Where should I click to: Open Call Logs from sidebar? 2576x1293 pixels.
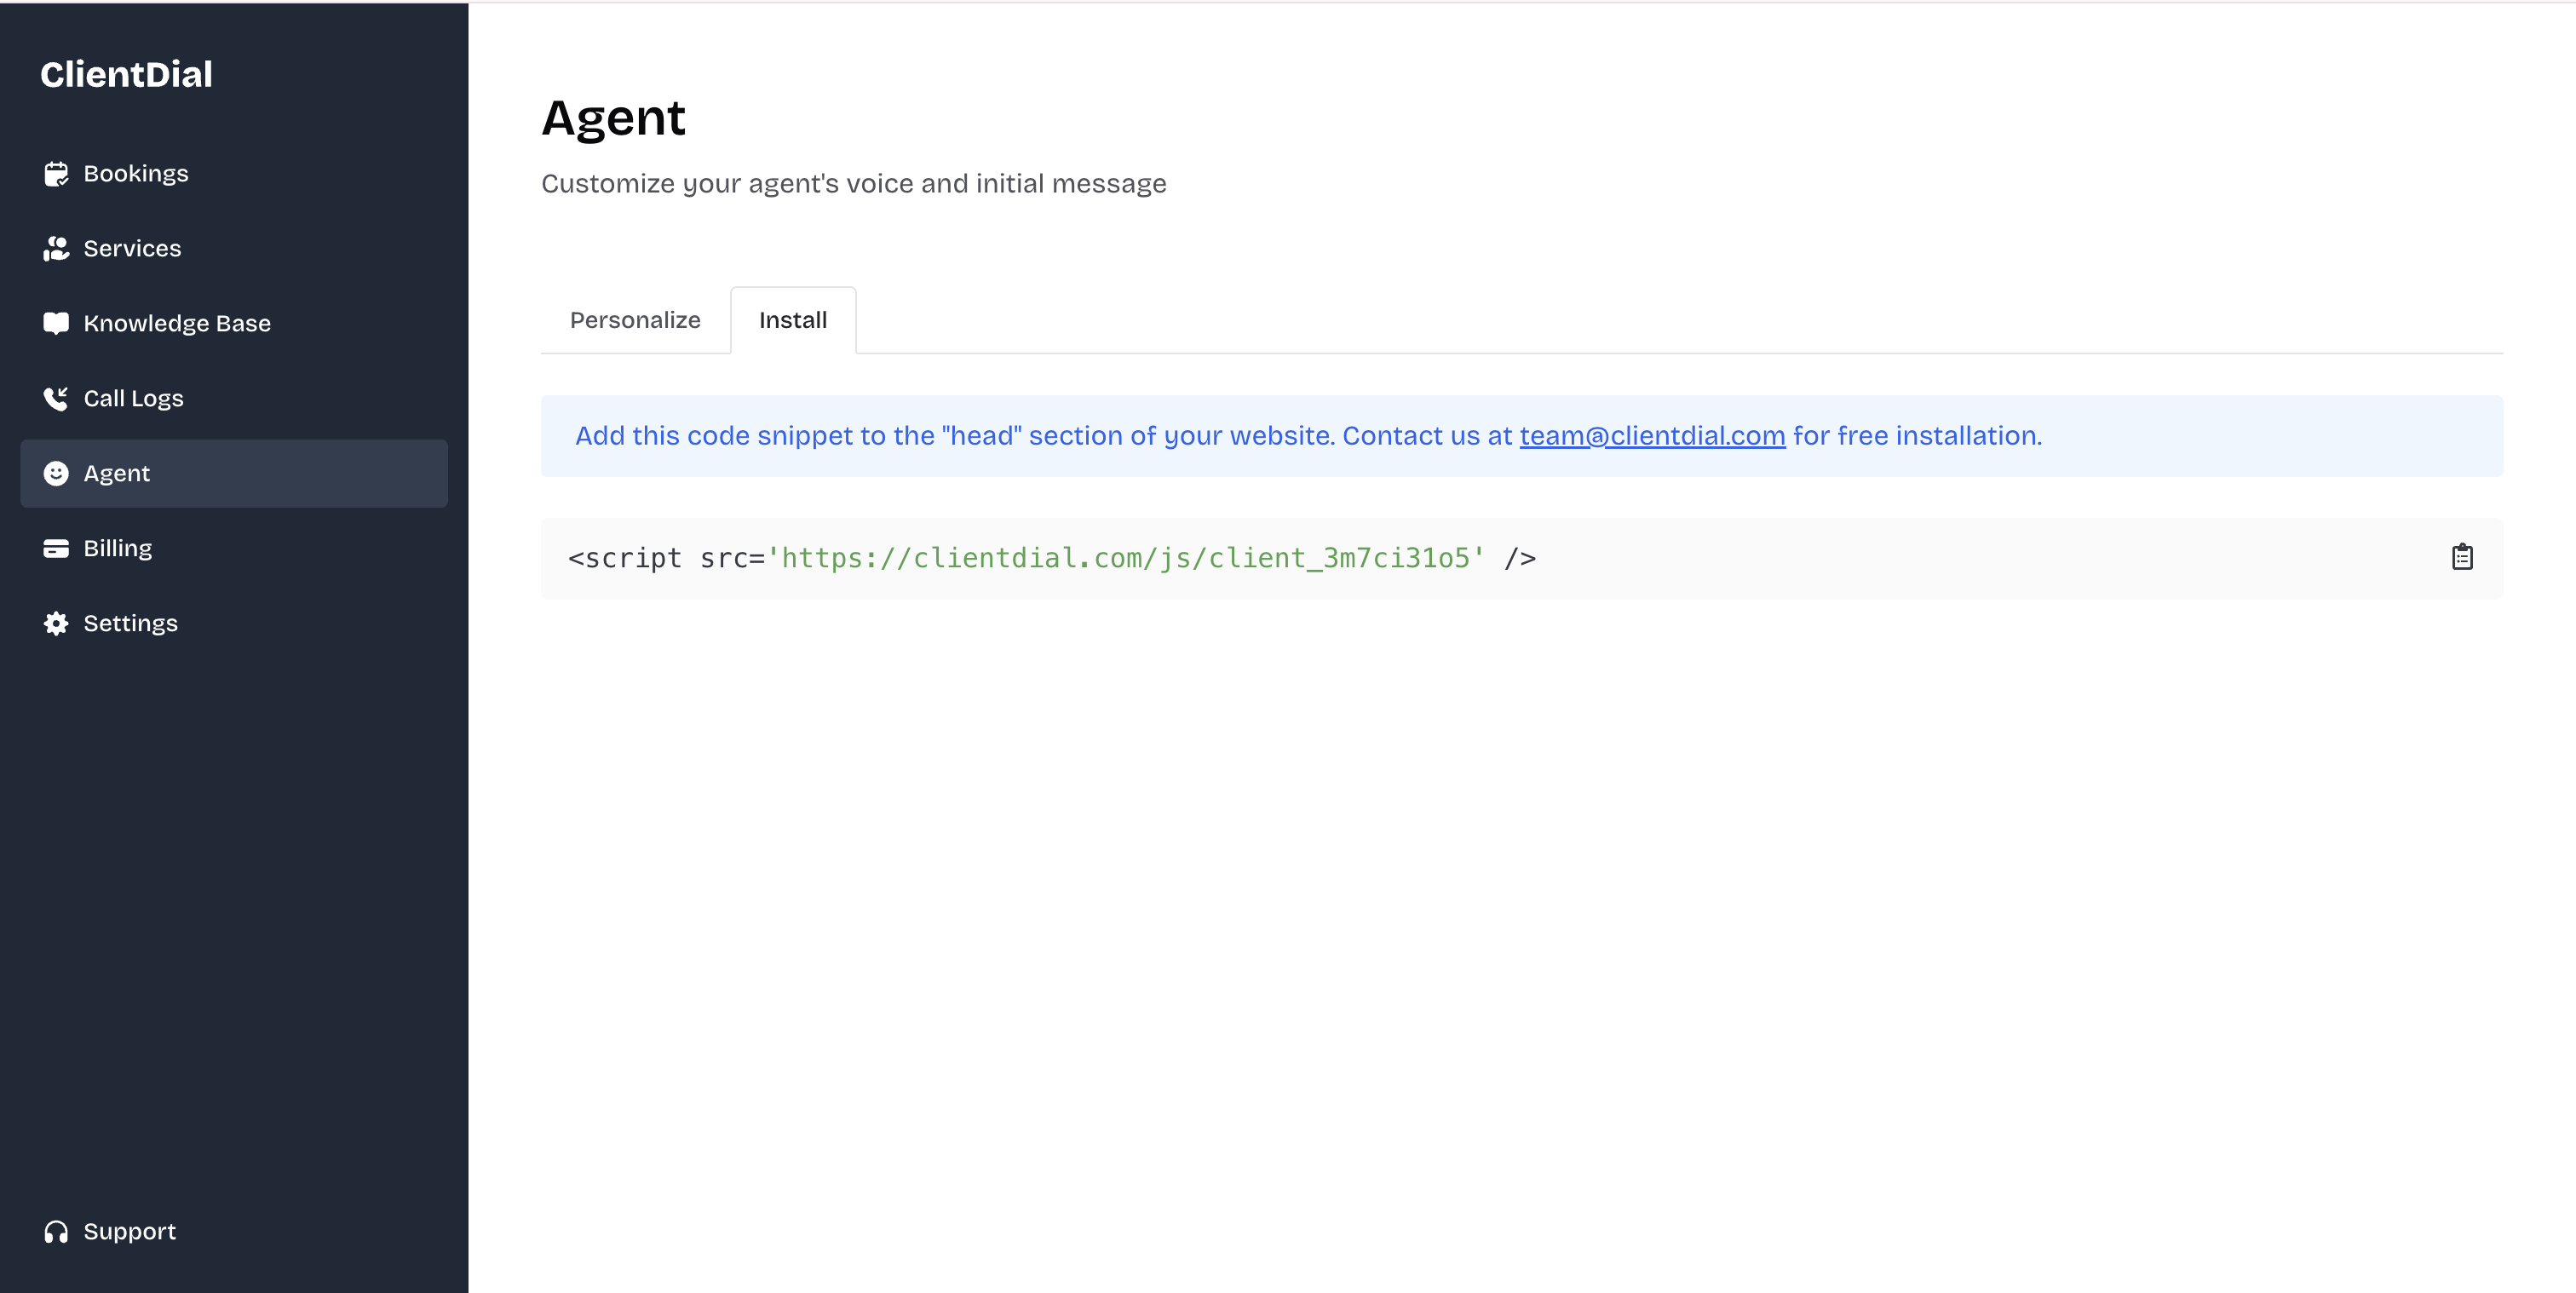click(133, 399)
